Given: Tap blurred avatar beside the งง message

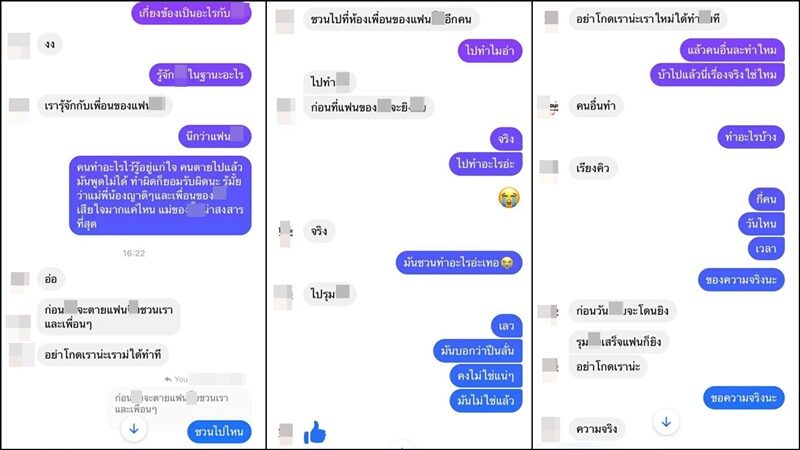Looking at the screenshot, I should click(x=19, y=45).
